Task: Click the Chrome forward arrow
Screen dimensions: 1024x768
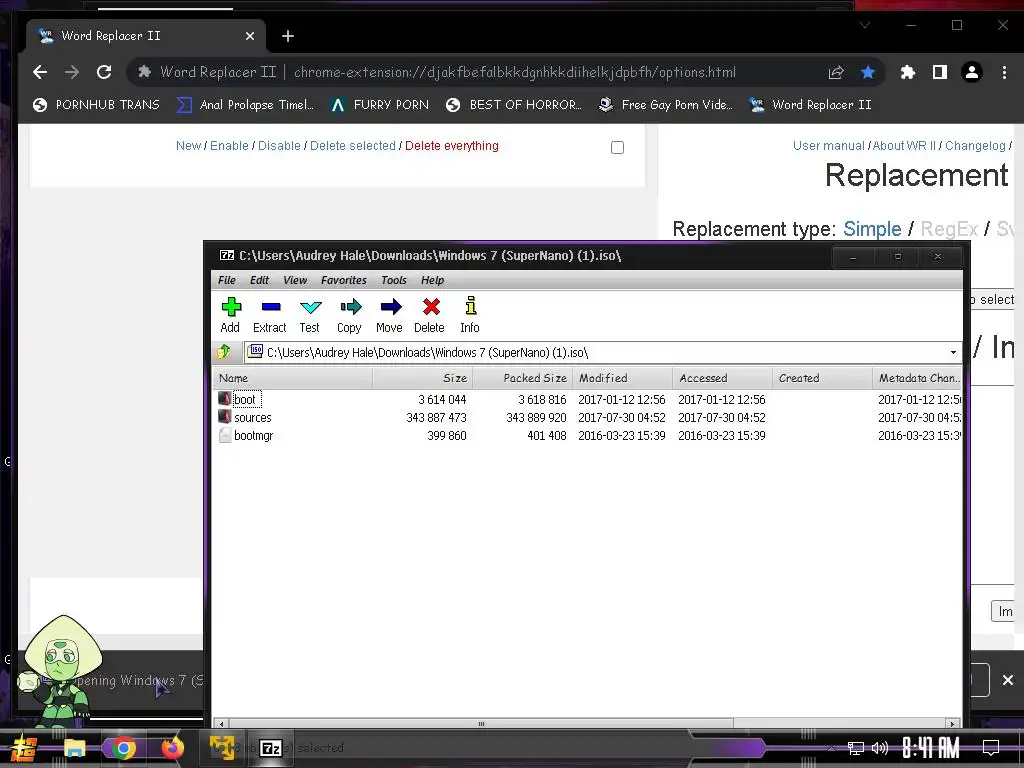Action: [x=72, y=72]
